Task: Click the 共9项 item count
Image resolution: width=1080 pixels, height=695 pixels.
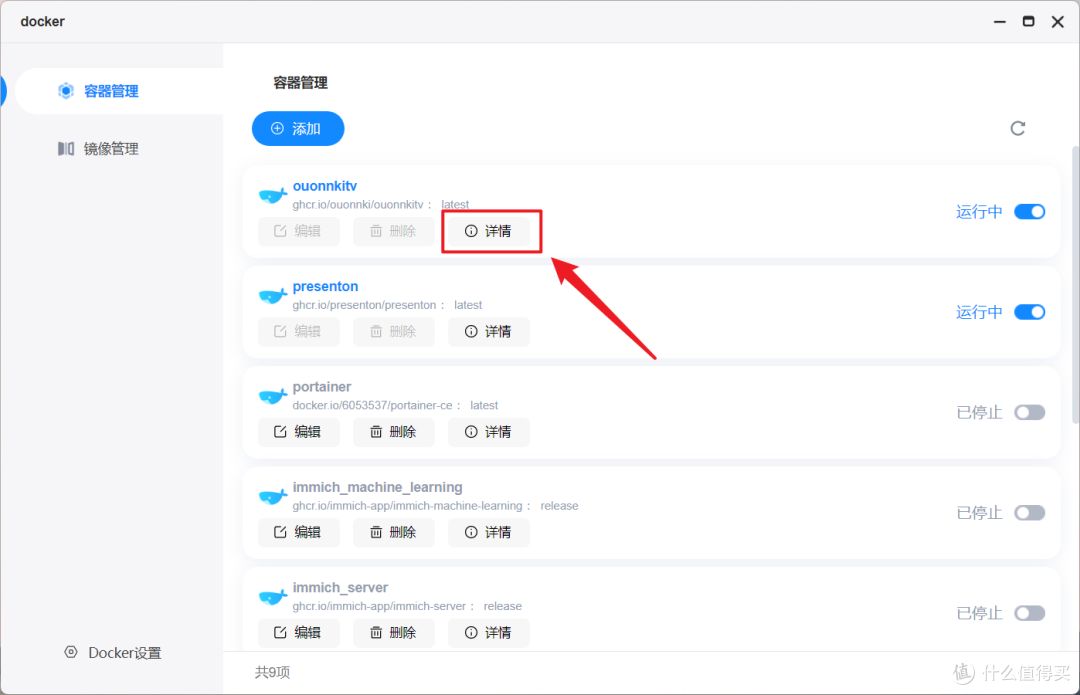Action: 273,672
